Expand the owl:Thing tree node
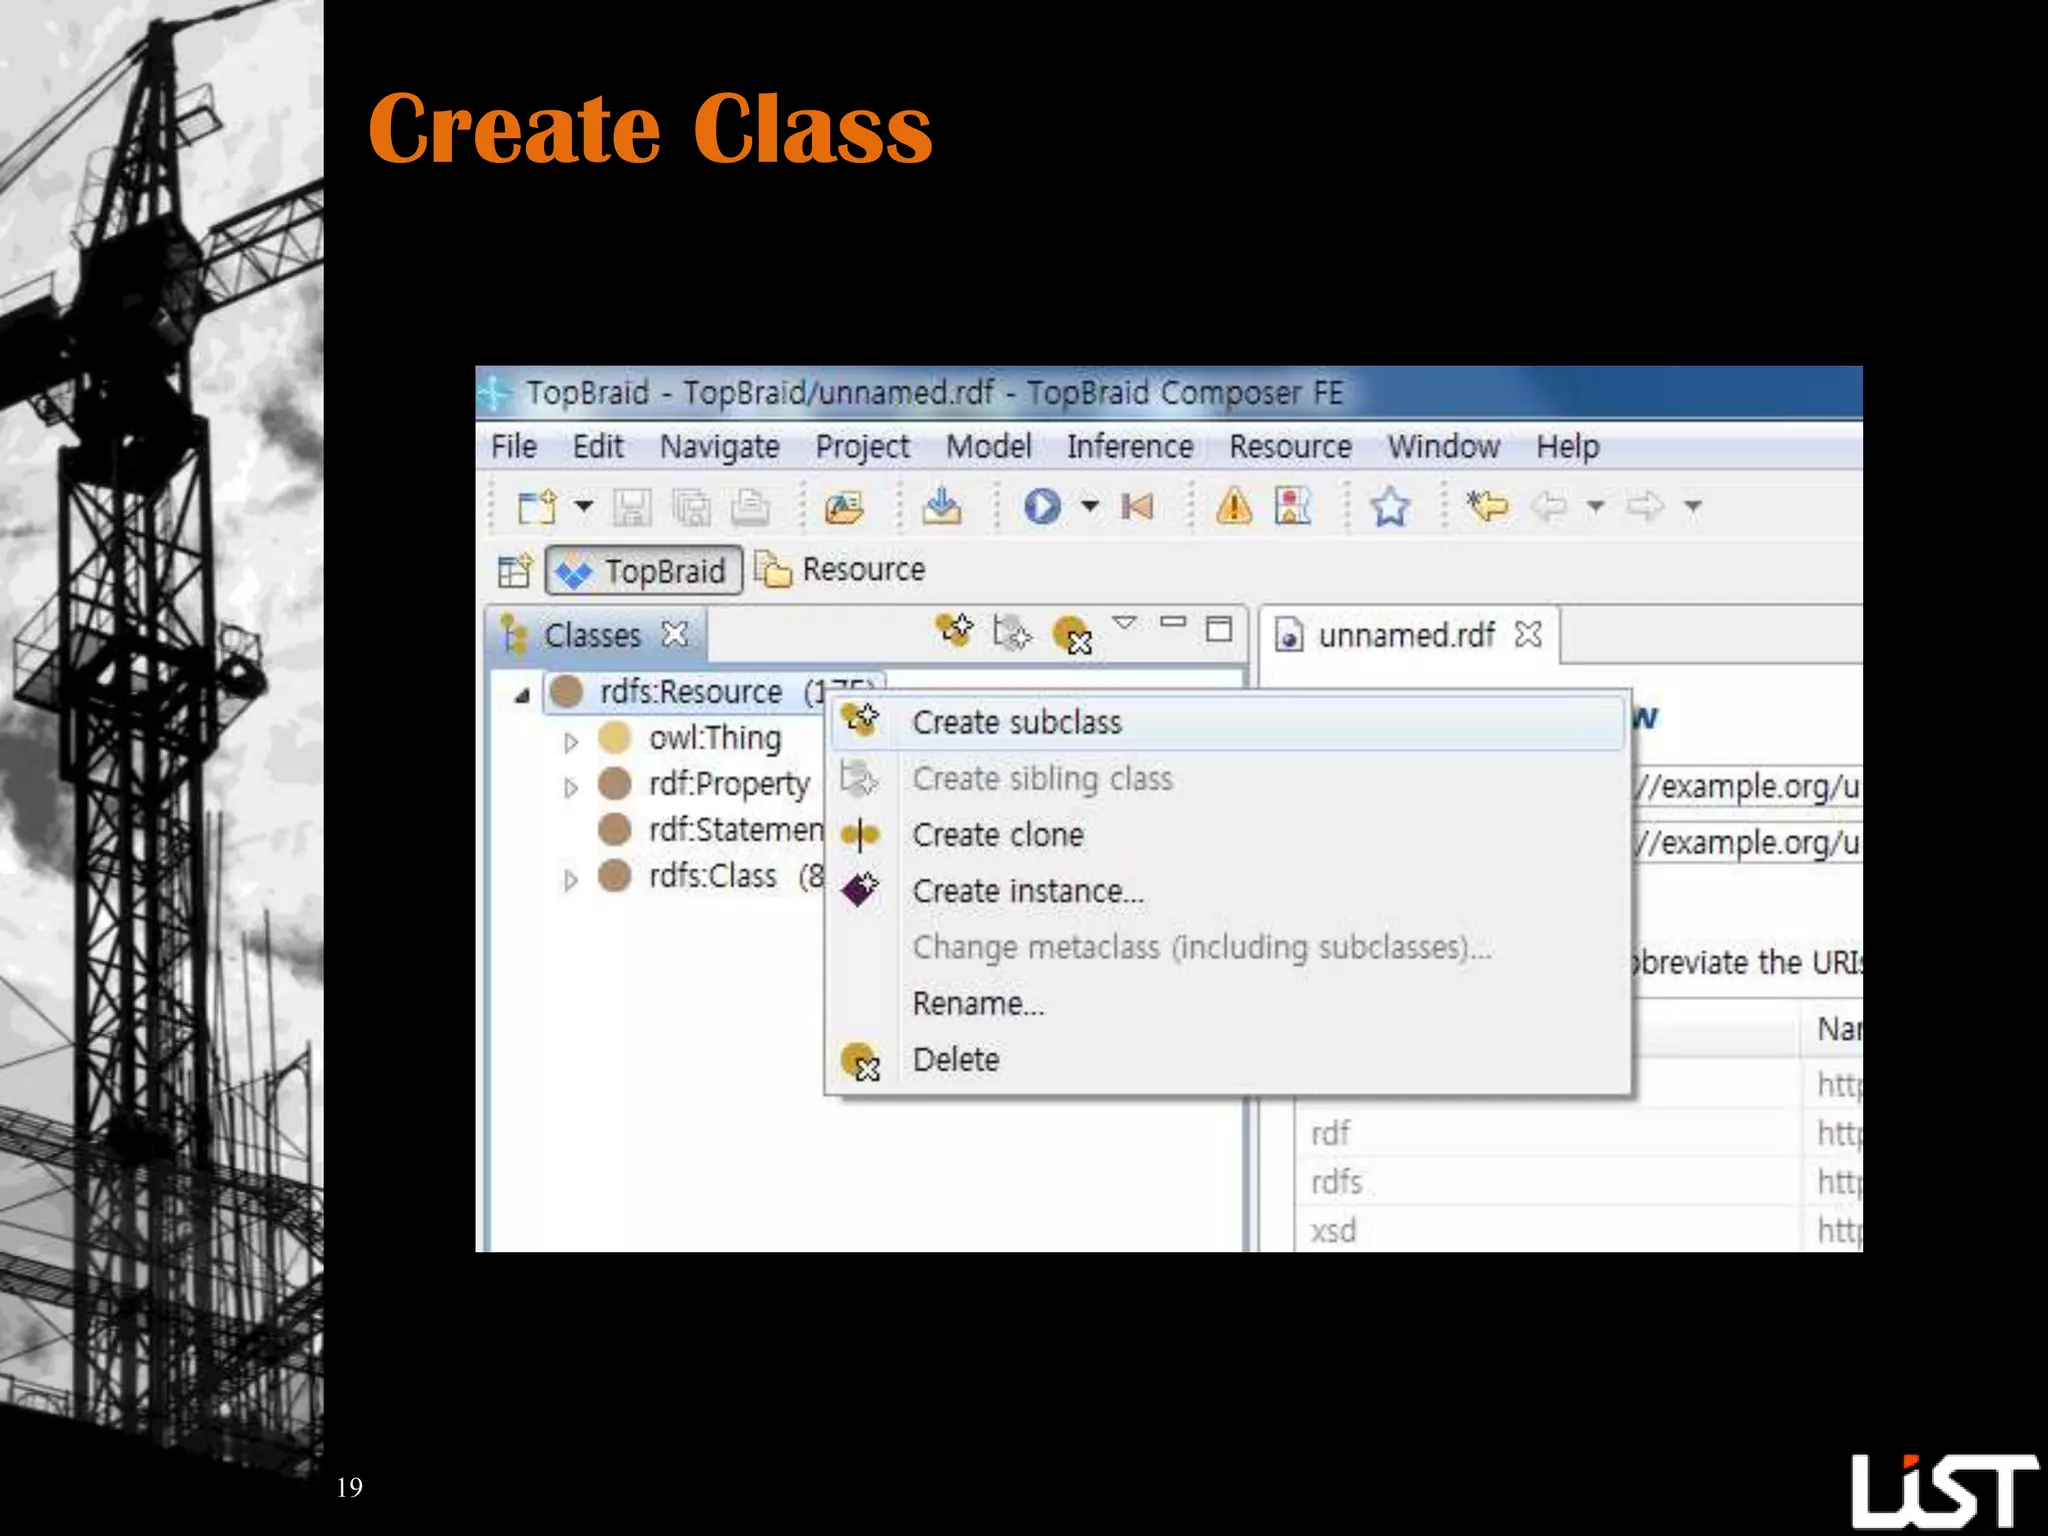This screenshot has width=2048, height=1536. pos(571,742)
